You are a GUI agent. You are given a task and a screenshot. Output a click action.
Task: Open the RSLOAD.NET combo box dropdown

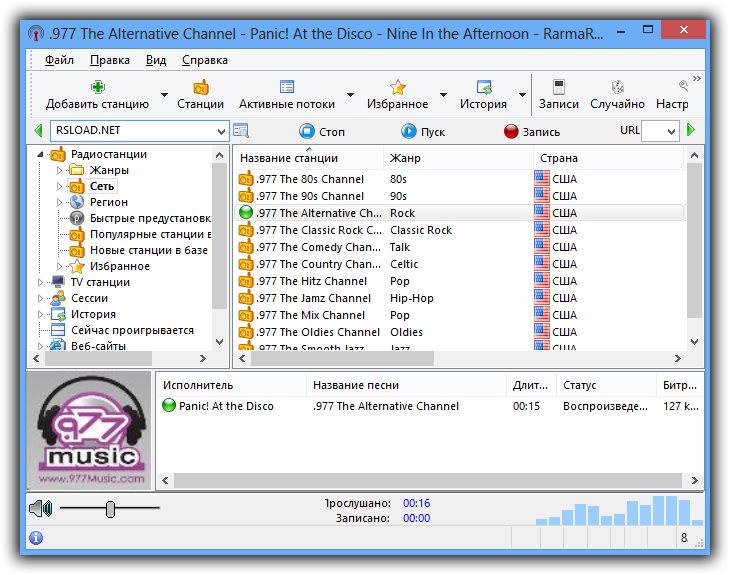click(x=221, y=131)
